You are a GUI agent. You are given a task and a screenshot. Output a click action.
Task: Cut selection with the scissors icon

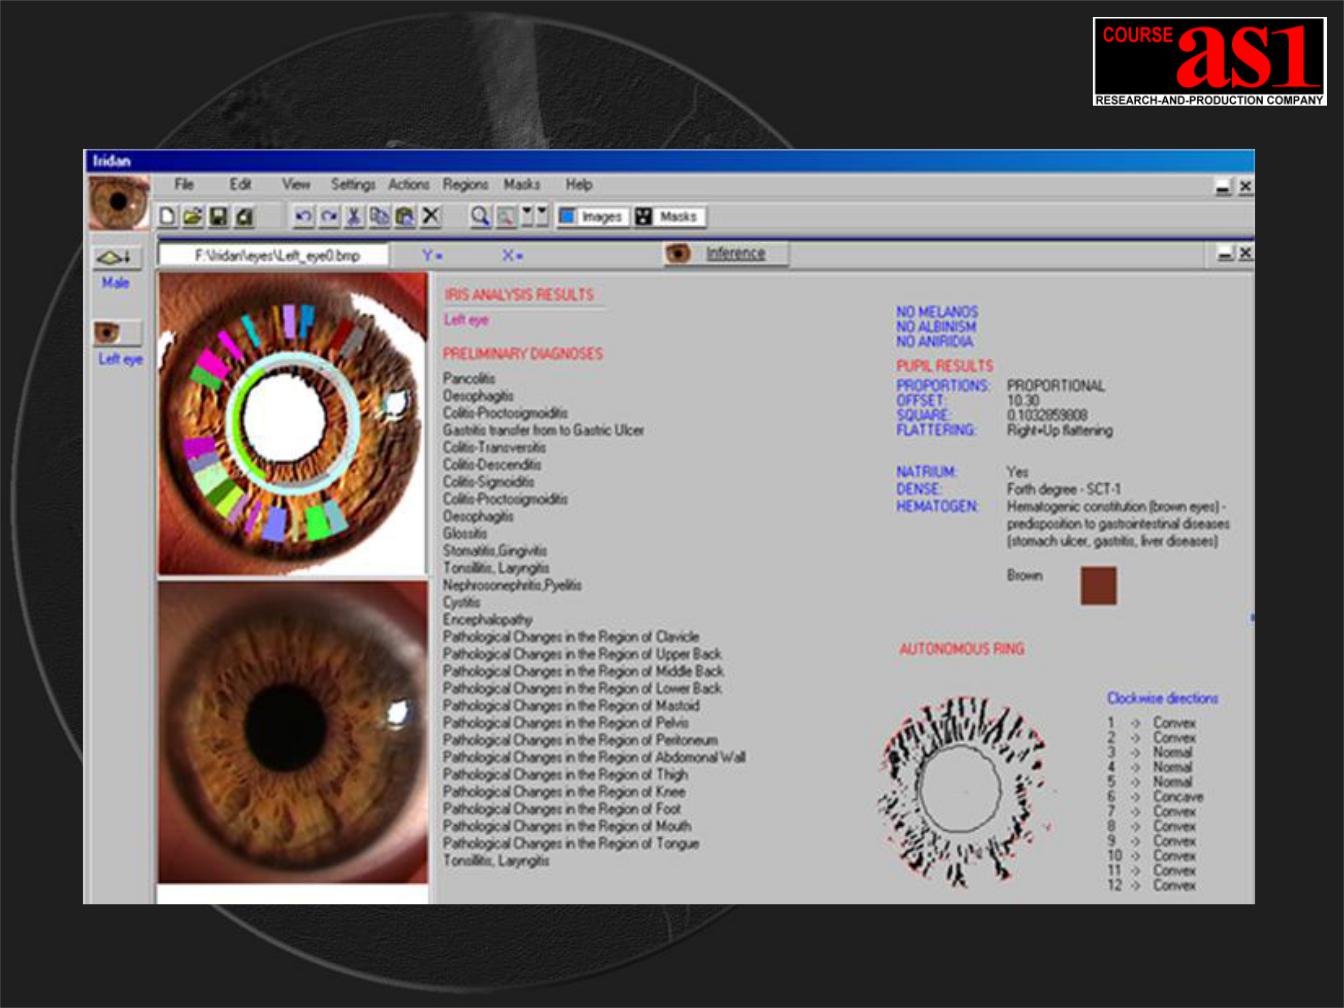click(354, 216)
